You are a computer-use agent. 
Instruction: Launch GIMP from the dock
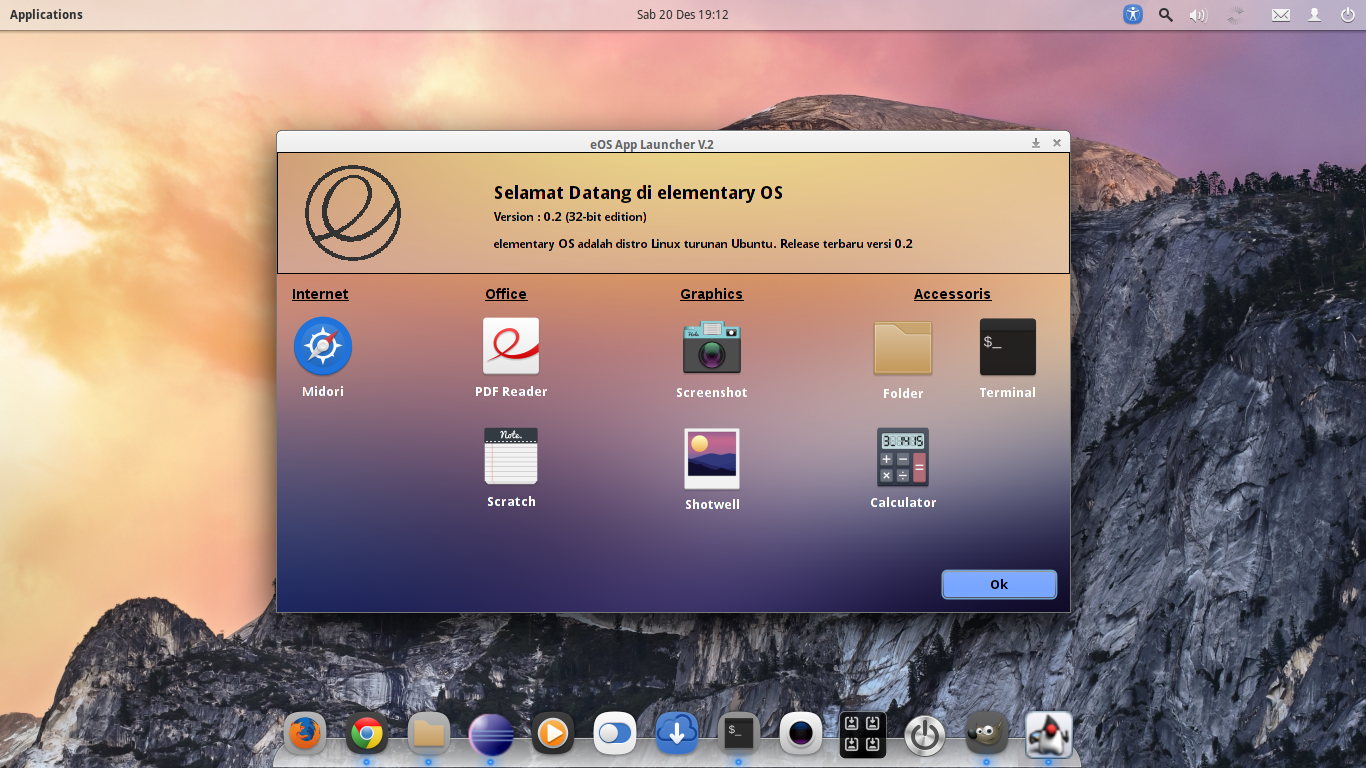987,735
